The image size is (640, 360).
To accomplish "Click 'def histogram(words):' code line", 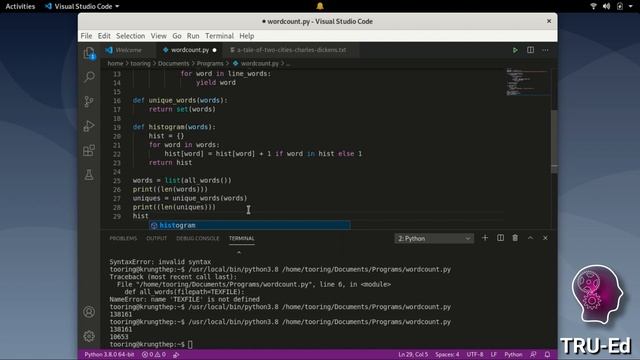I will pyautogui.click(x=174, y=127).
